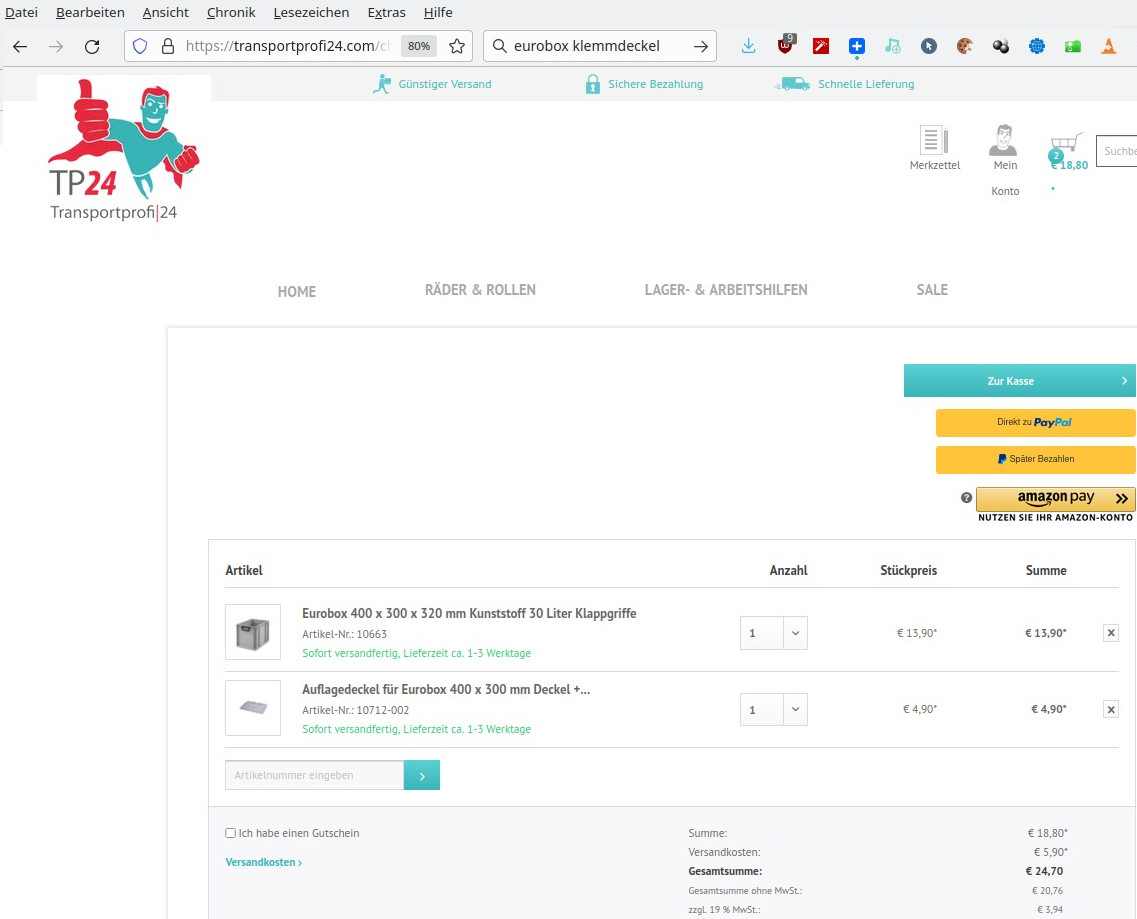
Task: Click the Artikelnummer eingeben field
Action: click(x=314, y=775)
